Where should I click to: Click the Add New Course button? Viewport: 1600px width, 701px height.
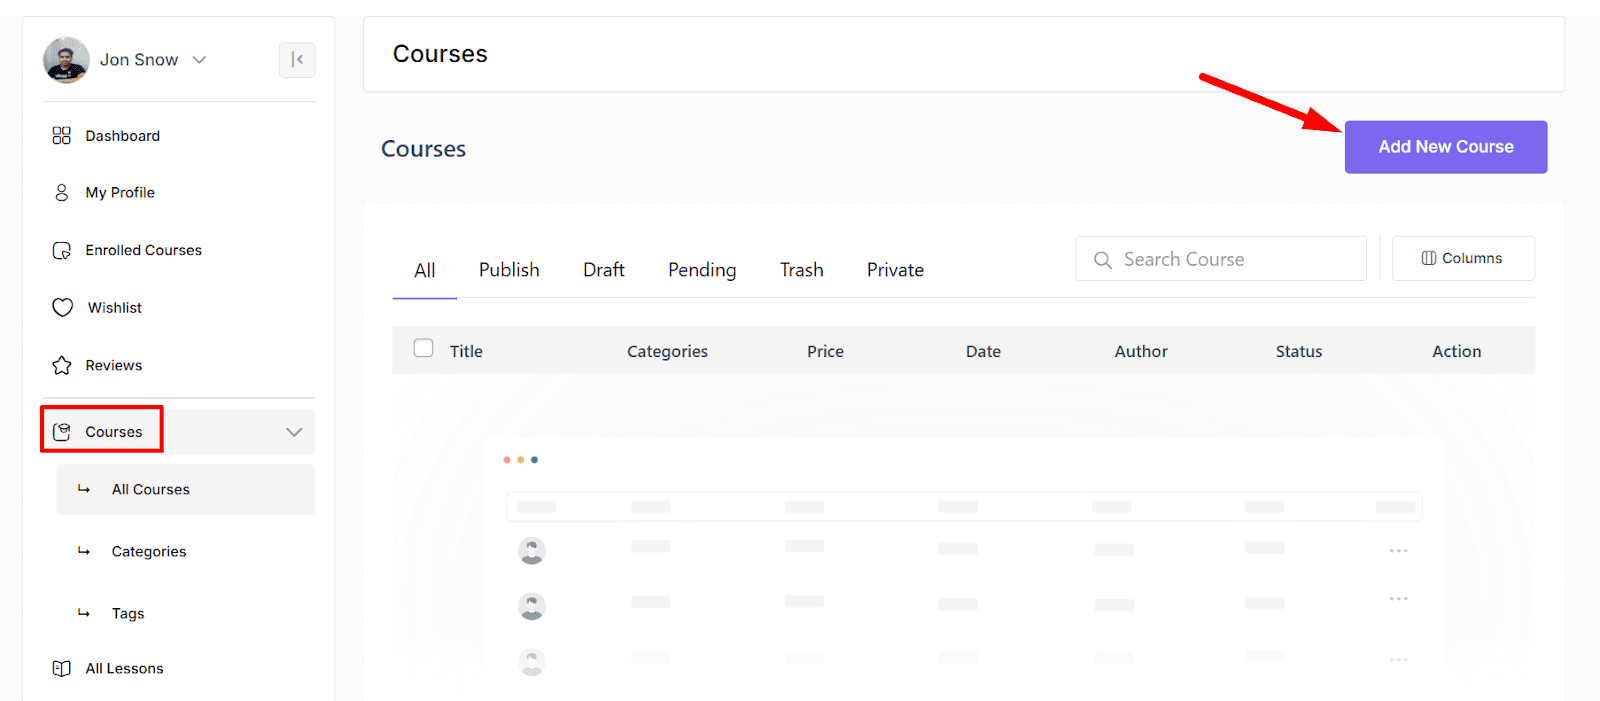click(x=1445, y=147)
